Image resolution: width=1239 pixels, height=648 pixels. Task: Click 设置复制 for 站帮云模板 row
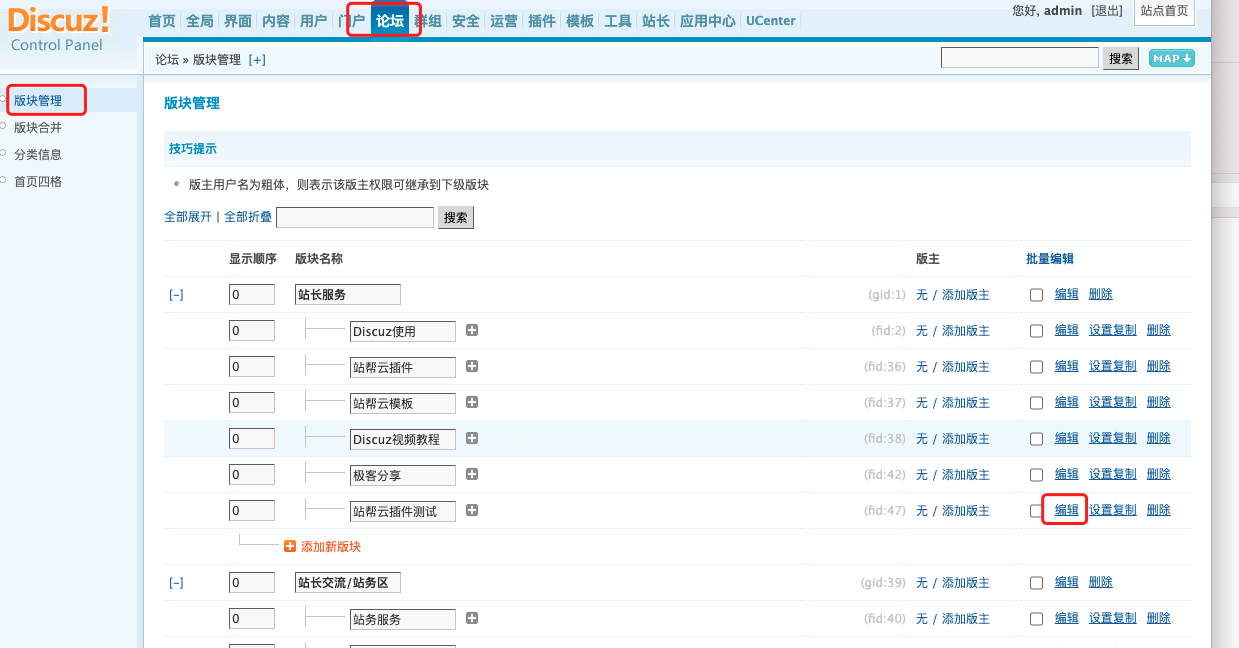tap(1112, 402)
